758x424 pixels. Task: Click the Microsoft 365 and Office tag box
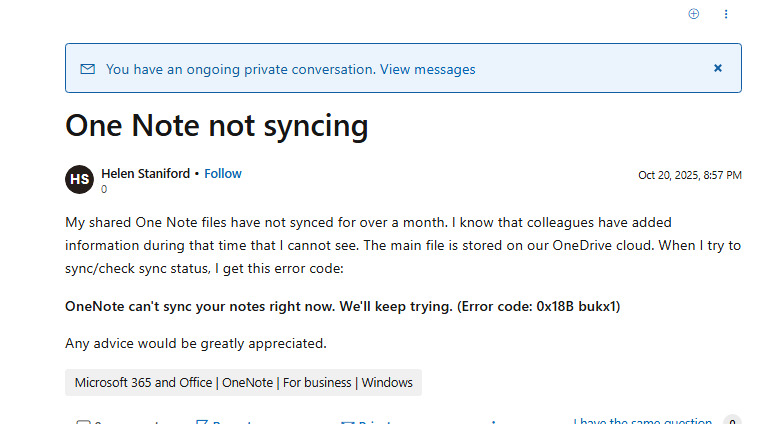point(243,382)
